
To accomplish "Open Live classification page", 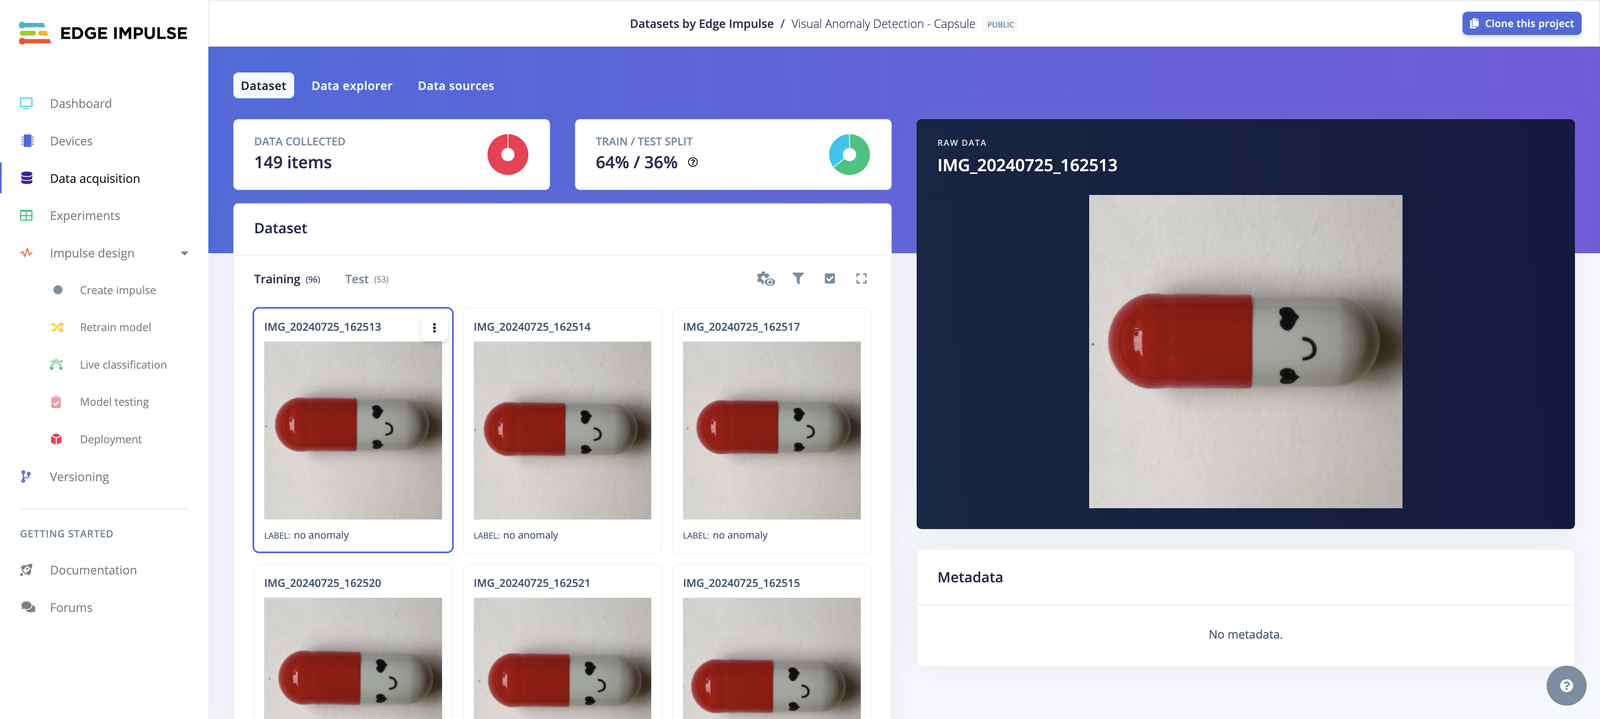I will click(x=123, y=364).
